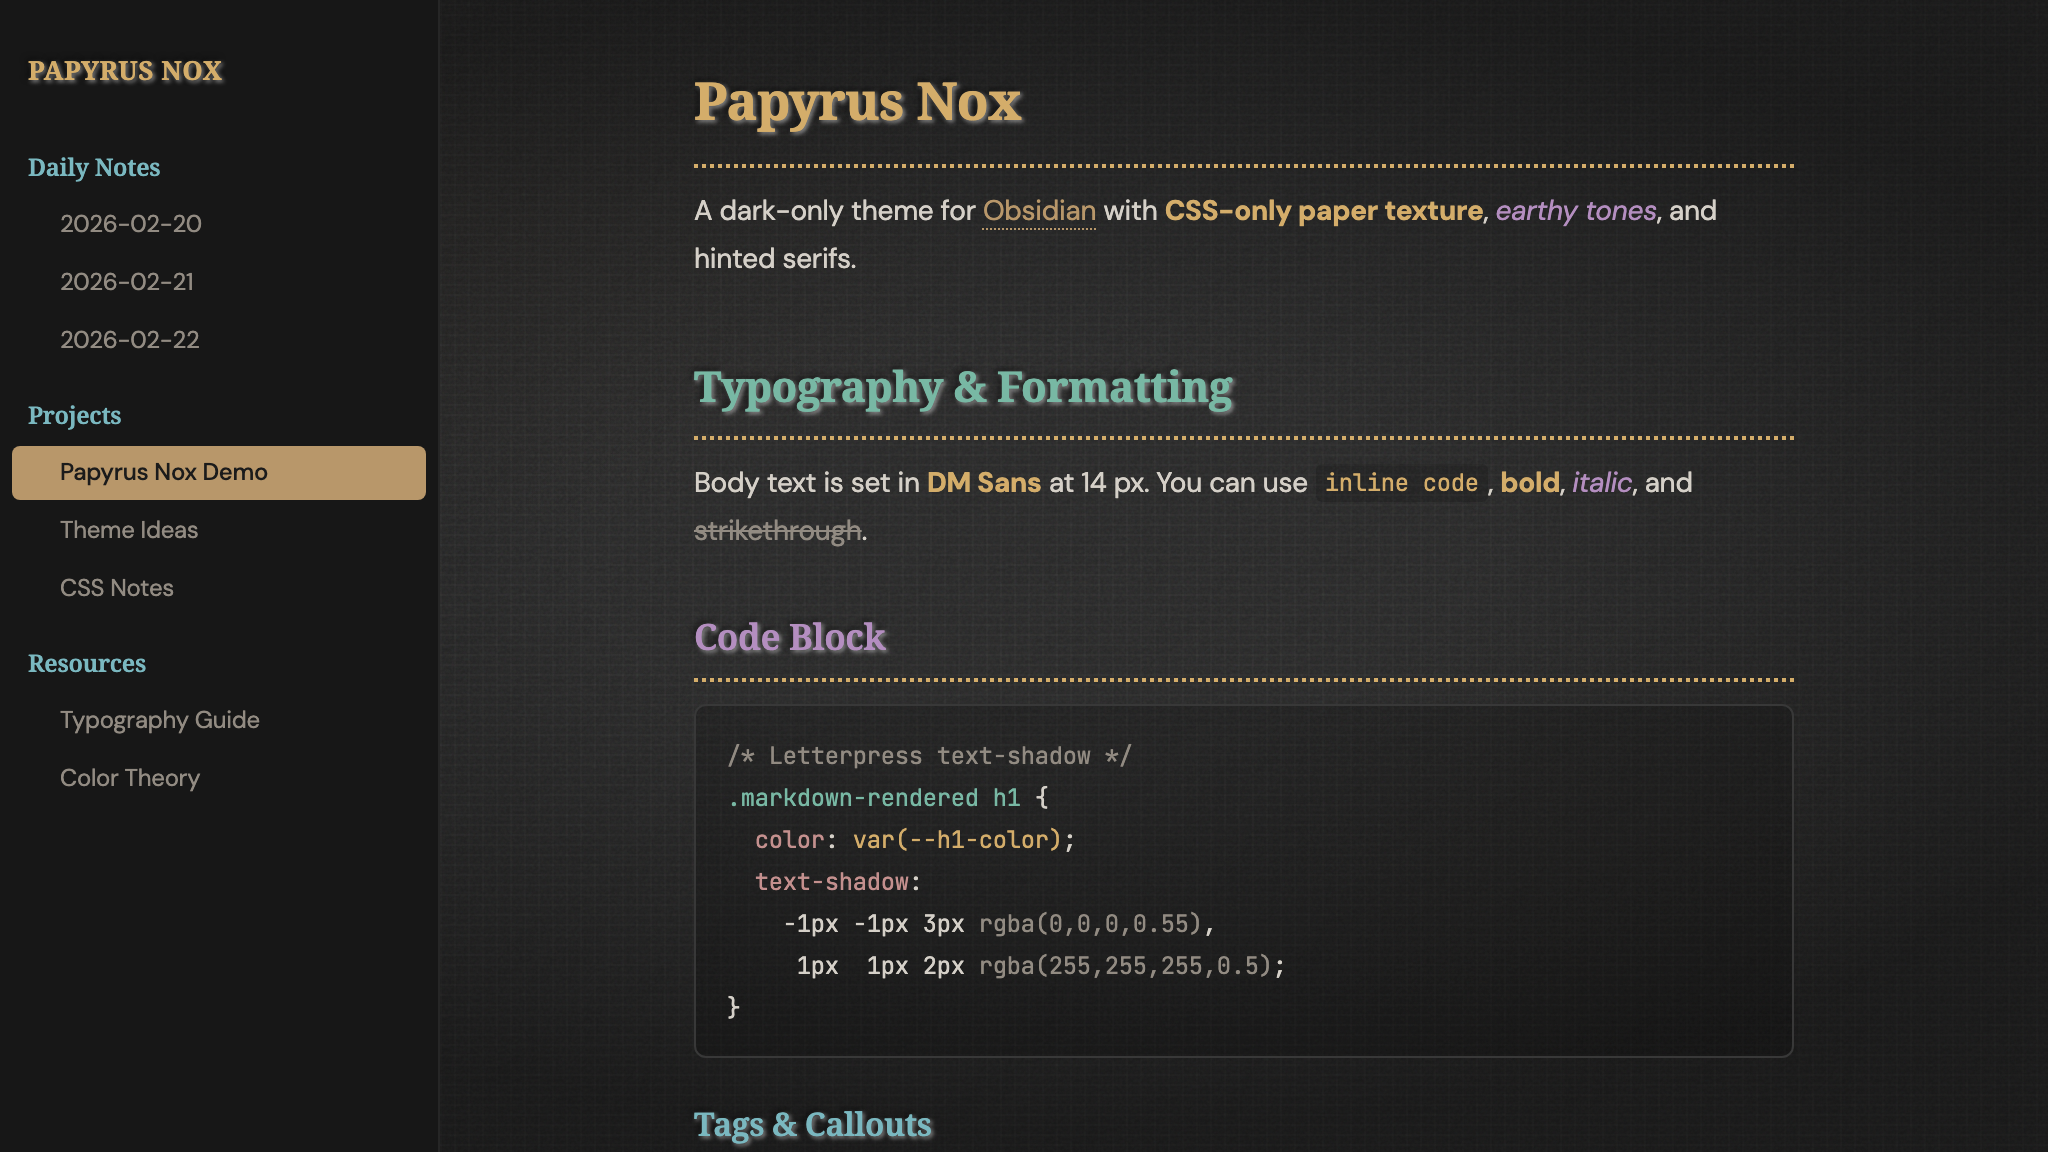The height and width of the screenshot is (1152, 2048).
Task: Select the Projects section heading
Action: click(75, 415)
